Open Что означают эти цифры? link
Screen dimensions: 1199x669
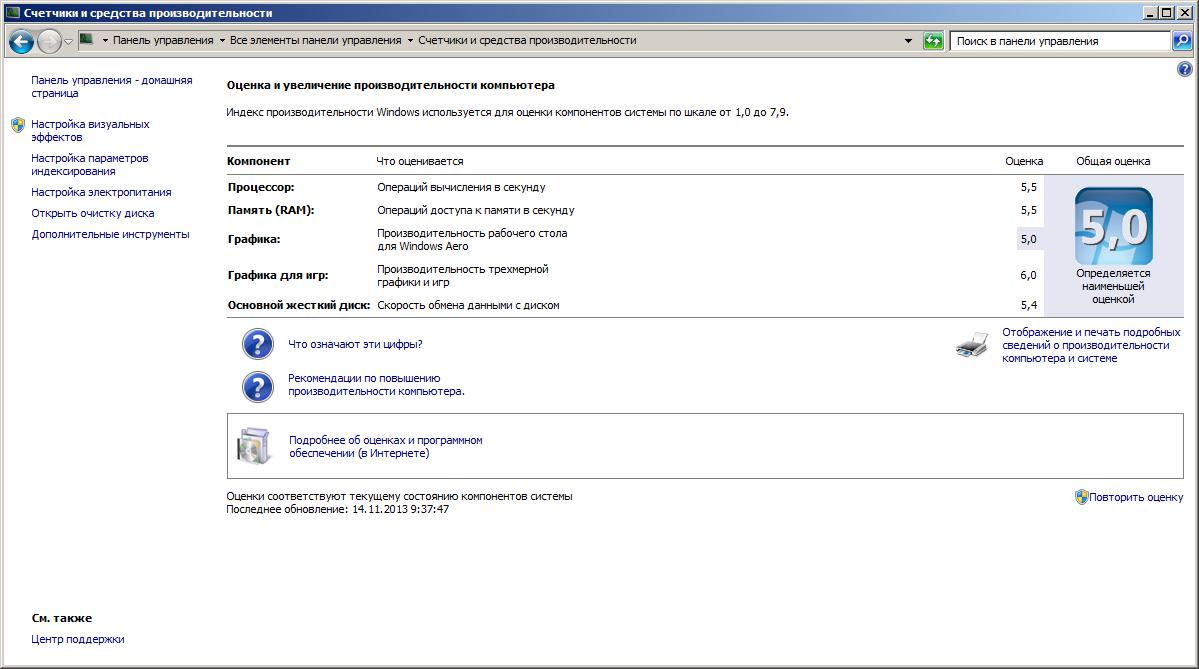point(355,344)
